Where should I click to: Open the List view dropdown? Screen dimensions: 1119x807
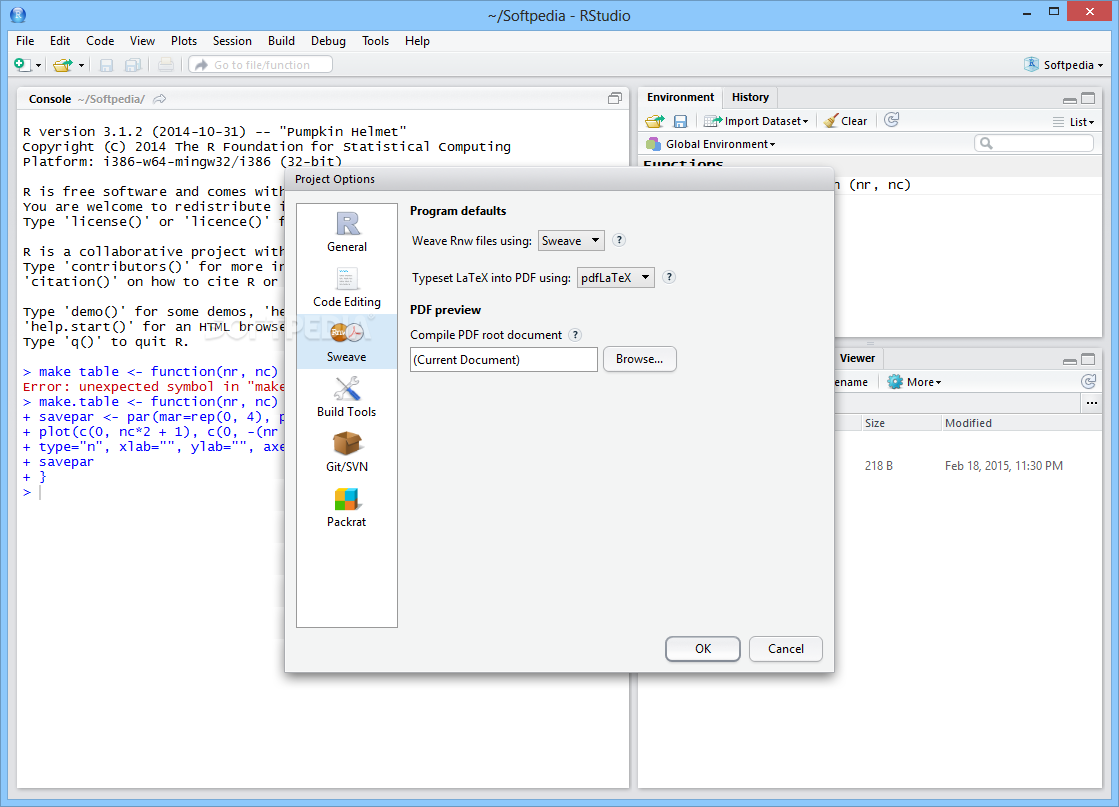1073,122
